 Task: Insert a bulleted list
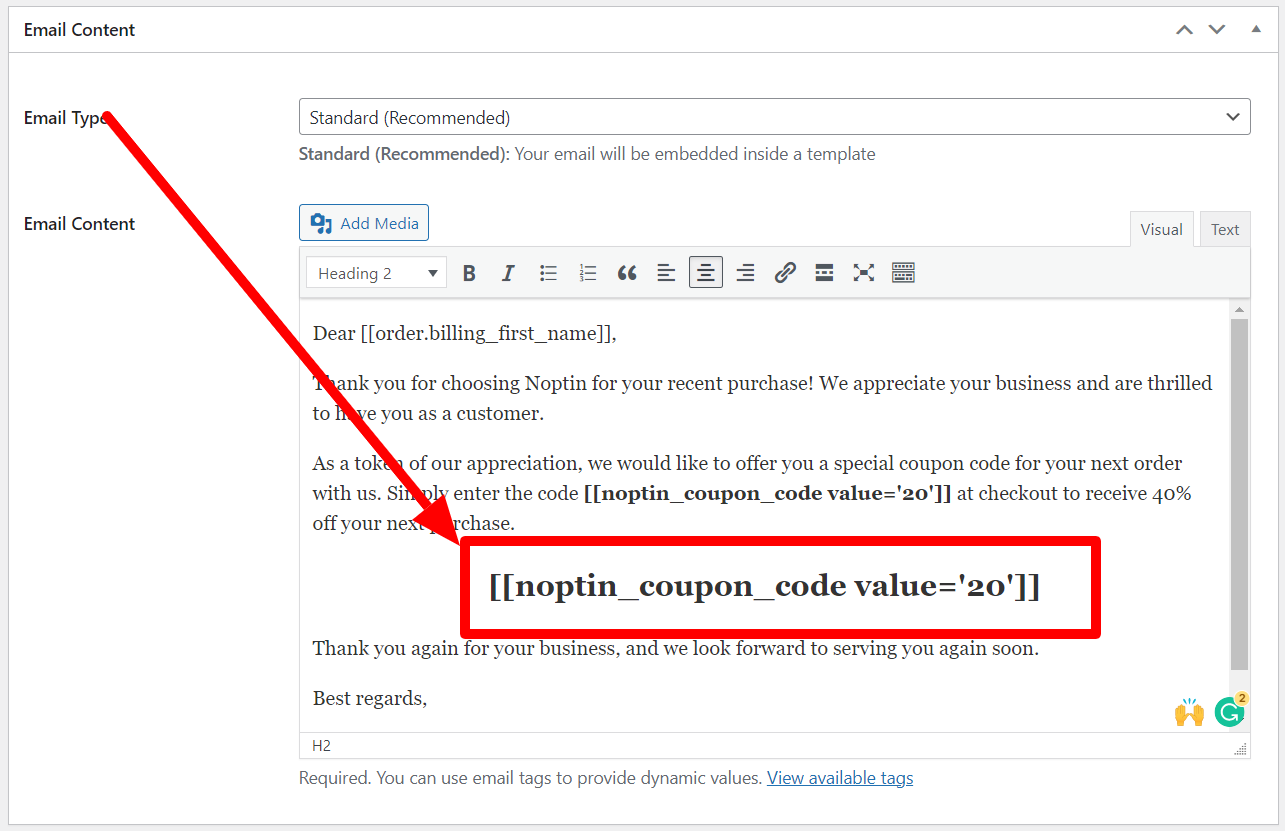[x=548, y=273]
